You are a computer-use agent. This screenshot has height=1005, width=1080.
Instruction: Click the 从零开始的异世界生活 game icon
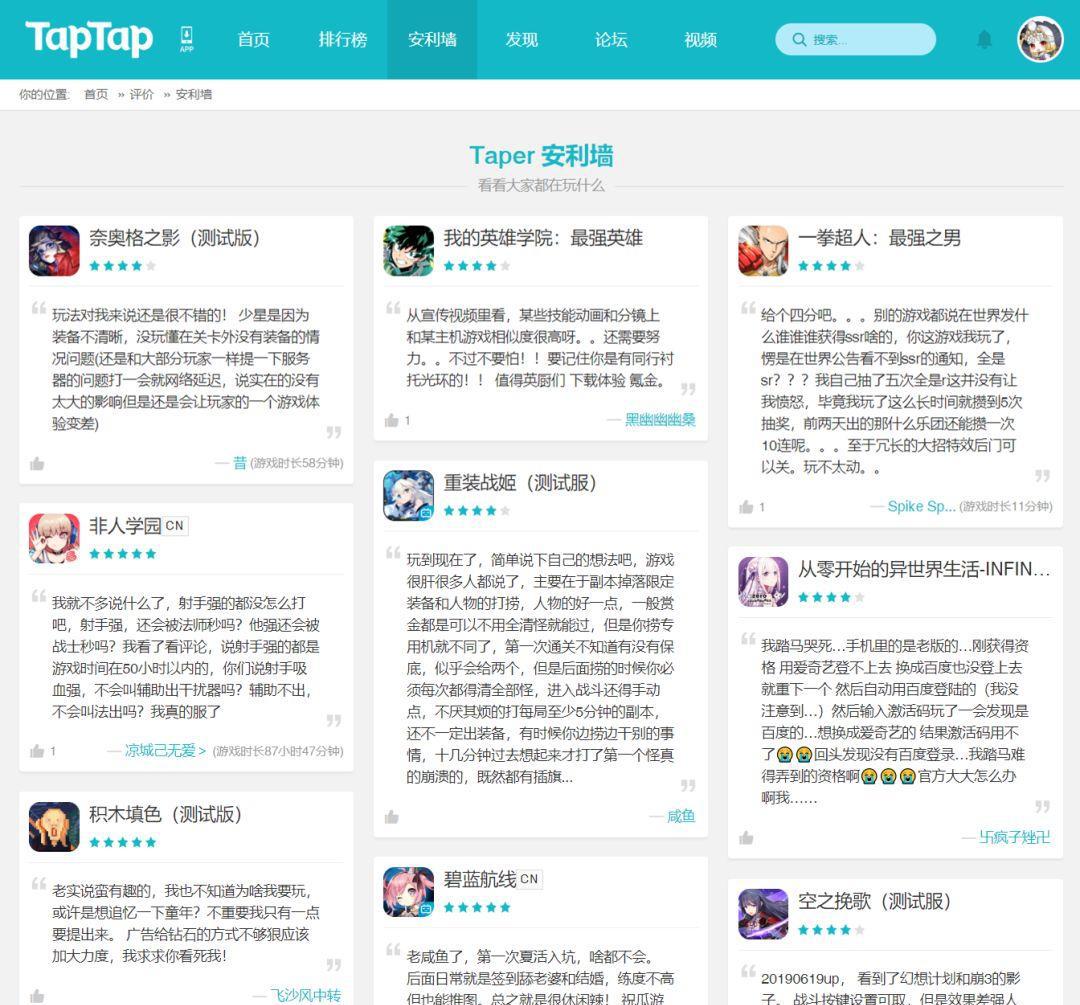763,582
